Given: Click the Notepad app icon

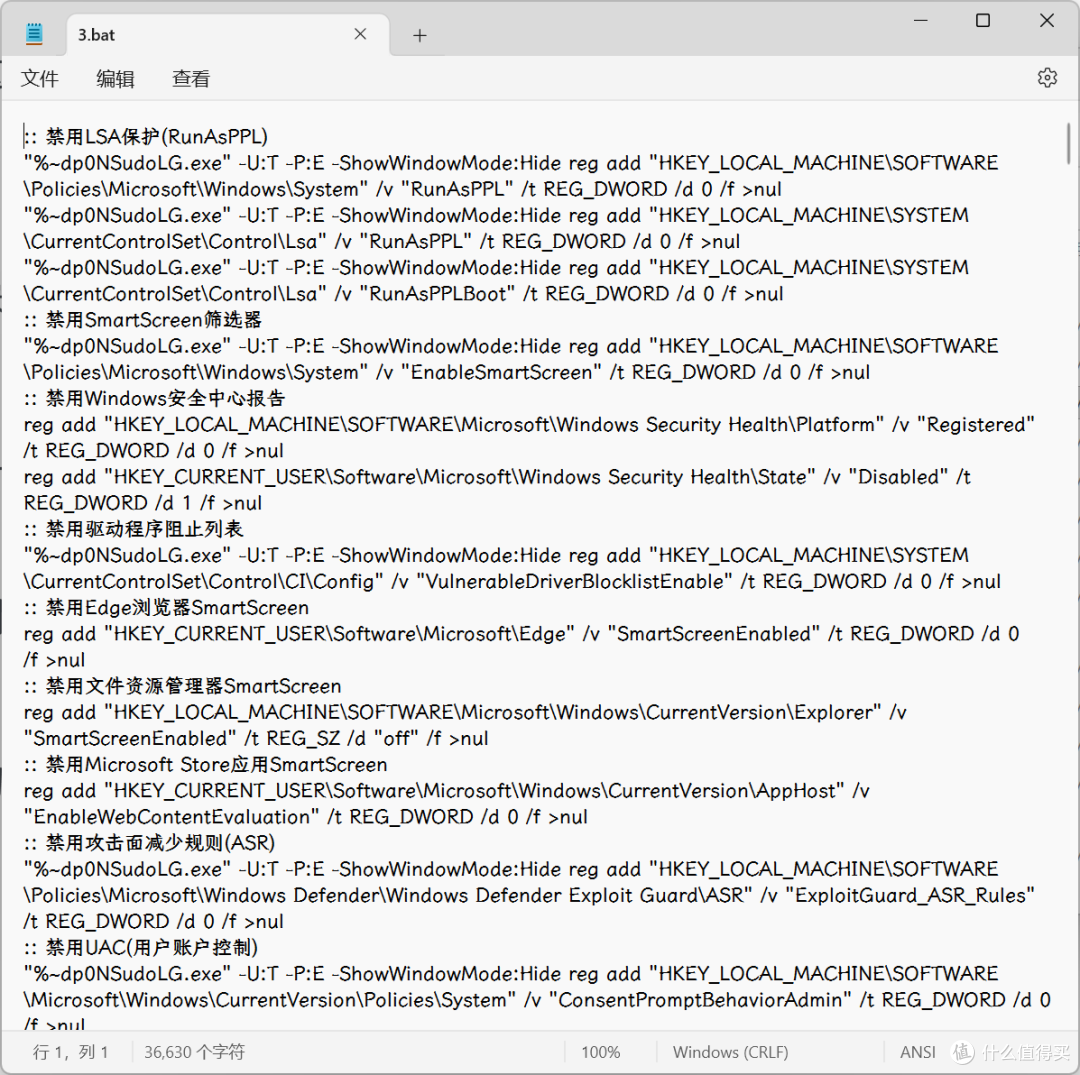Looking at the screenshot, I should 34,34.
